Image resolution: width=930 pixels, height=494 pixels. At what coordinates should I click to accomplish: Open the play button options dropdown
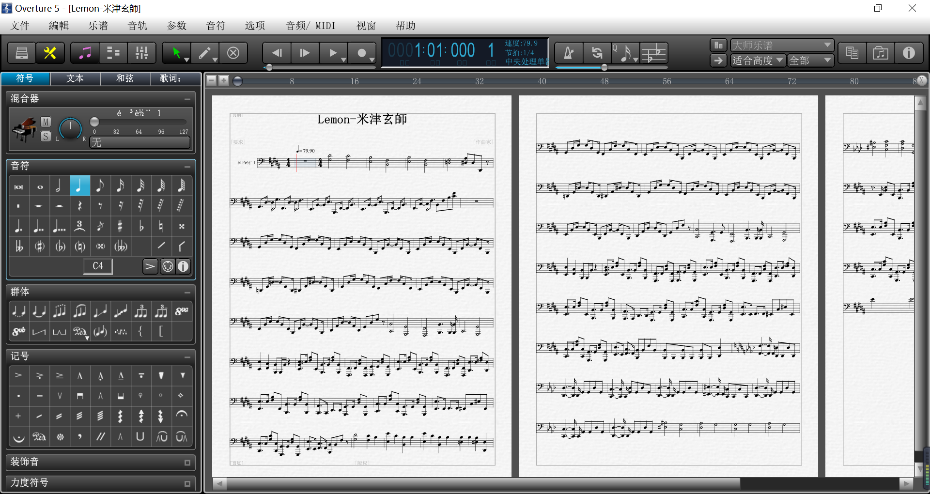coord(343,59)
